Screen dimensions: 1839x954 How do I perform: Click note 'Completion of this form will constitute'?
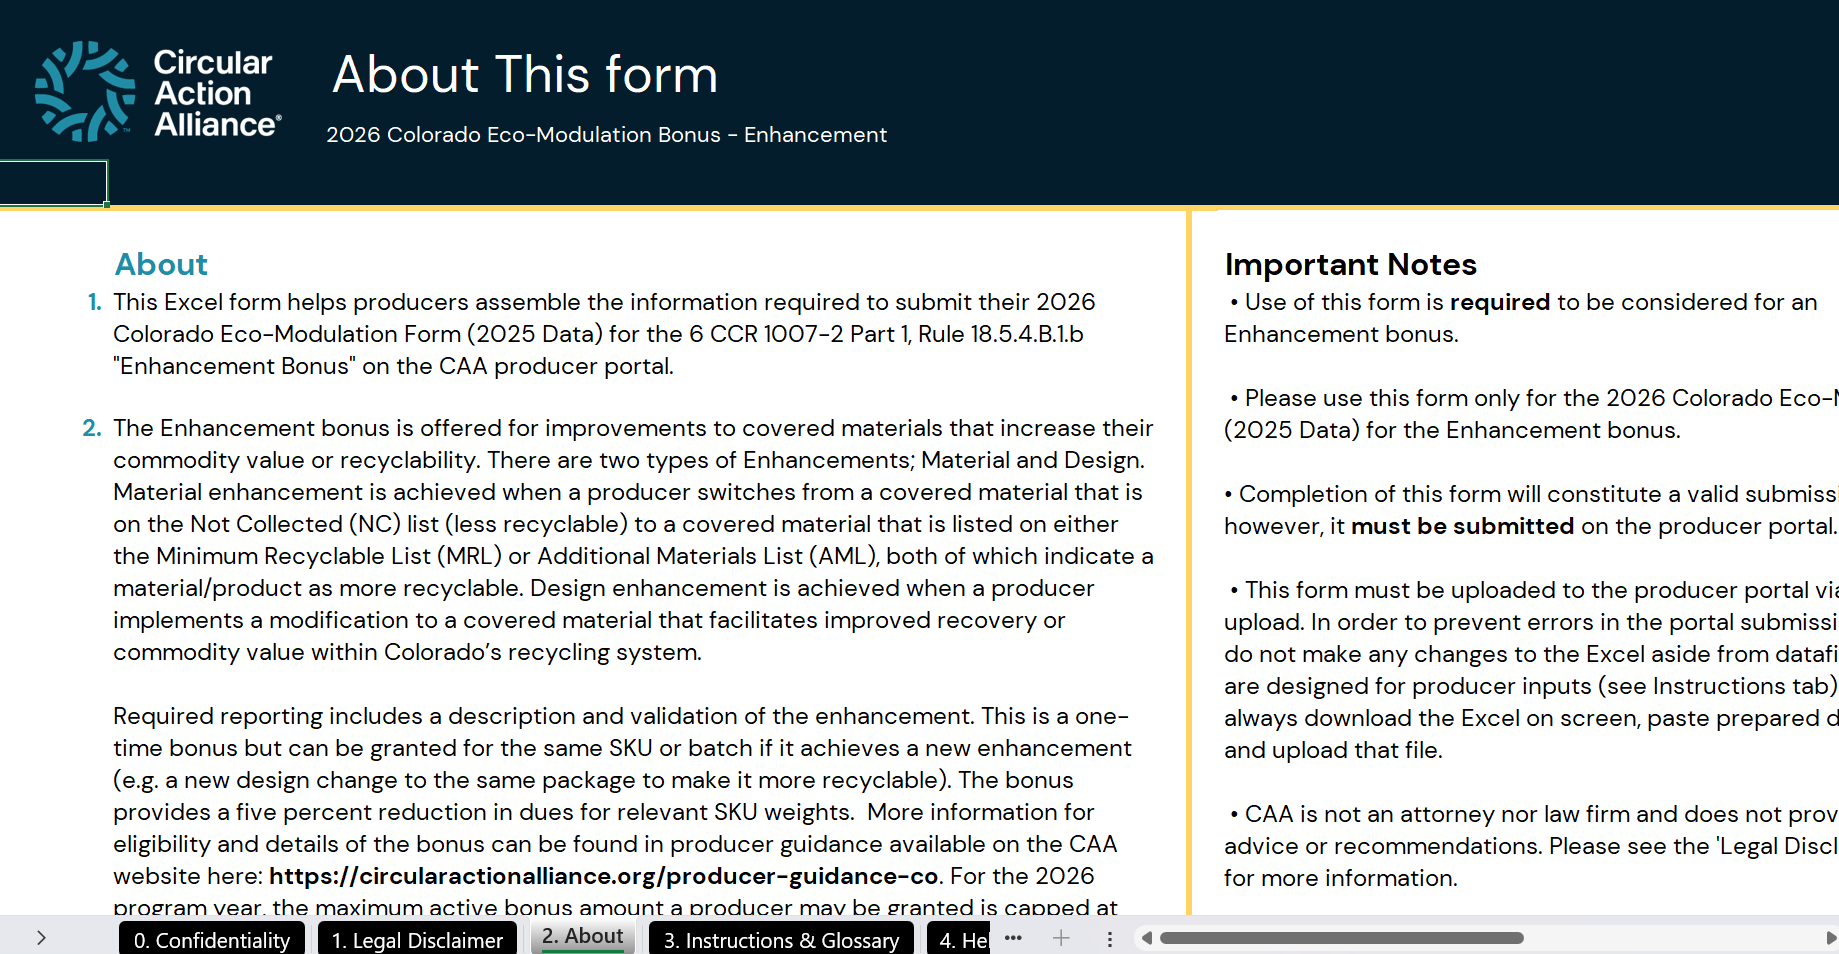1531,510
